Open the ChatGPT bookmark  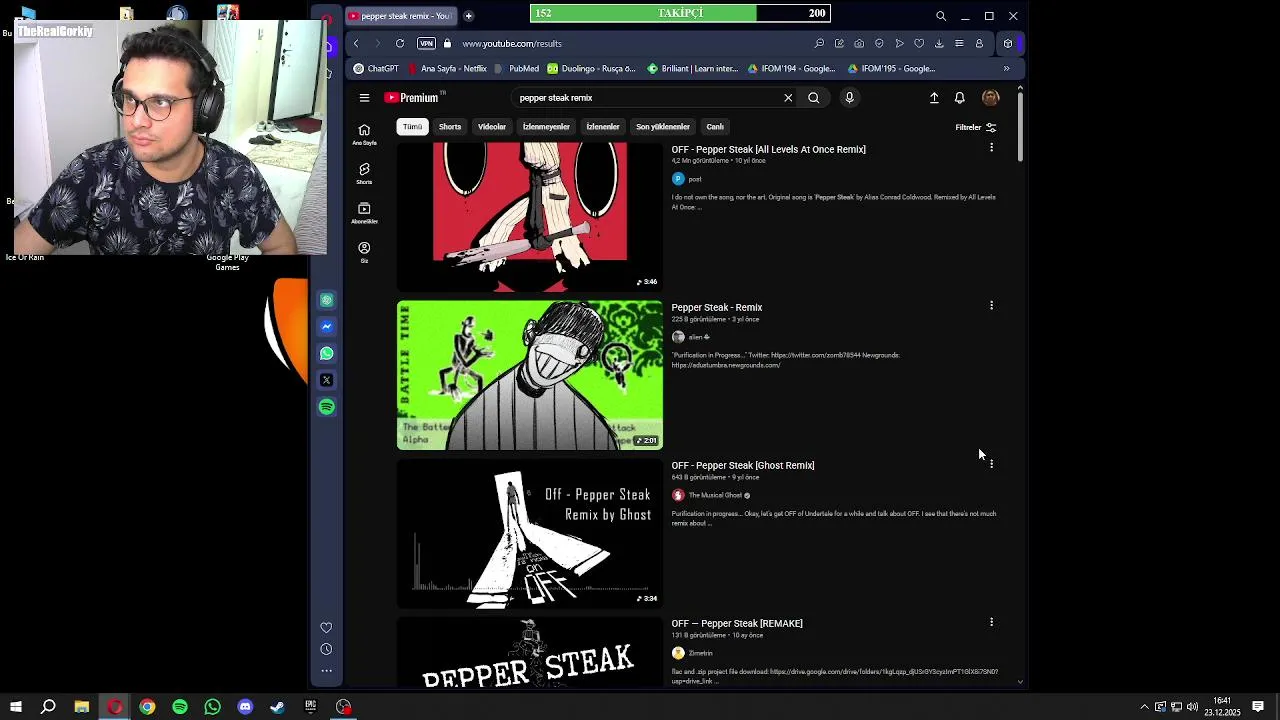pyautogui.click(x=376, y=68)
